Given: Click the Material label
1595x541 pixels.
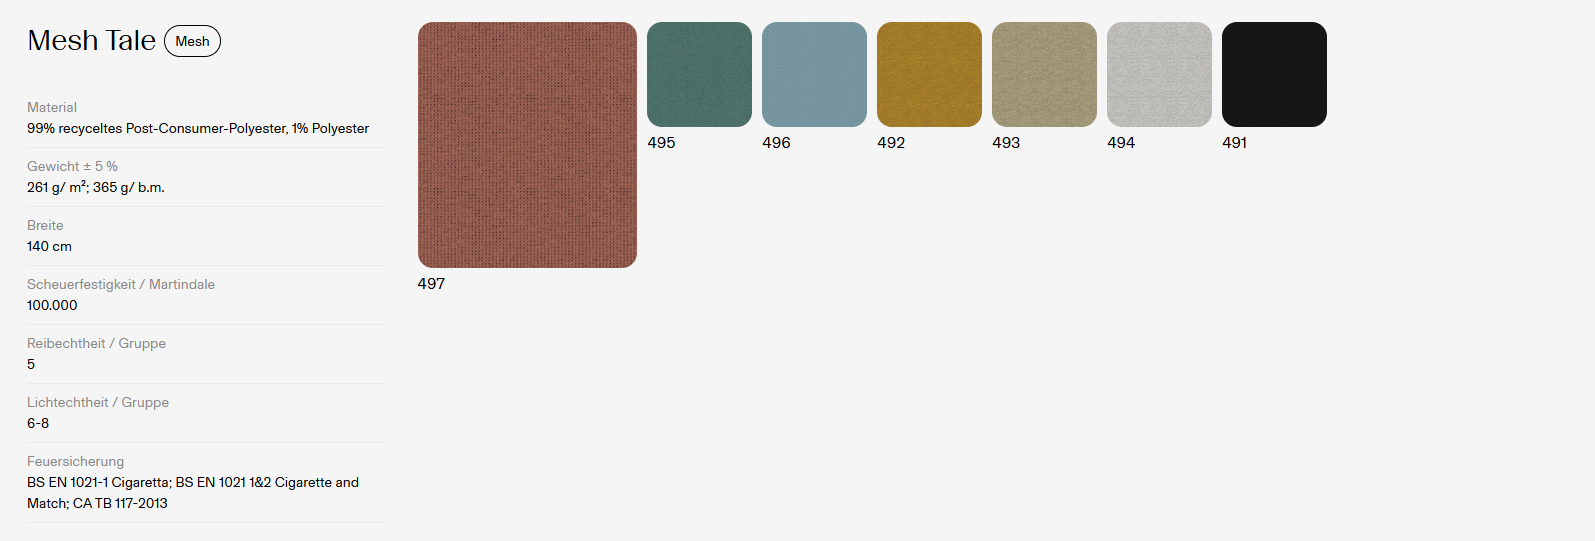Looking at the screenshot, I should pos(52,107).
